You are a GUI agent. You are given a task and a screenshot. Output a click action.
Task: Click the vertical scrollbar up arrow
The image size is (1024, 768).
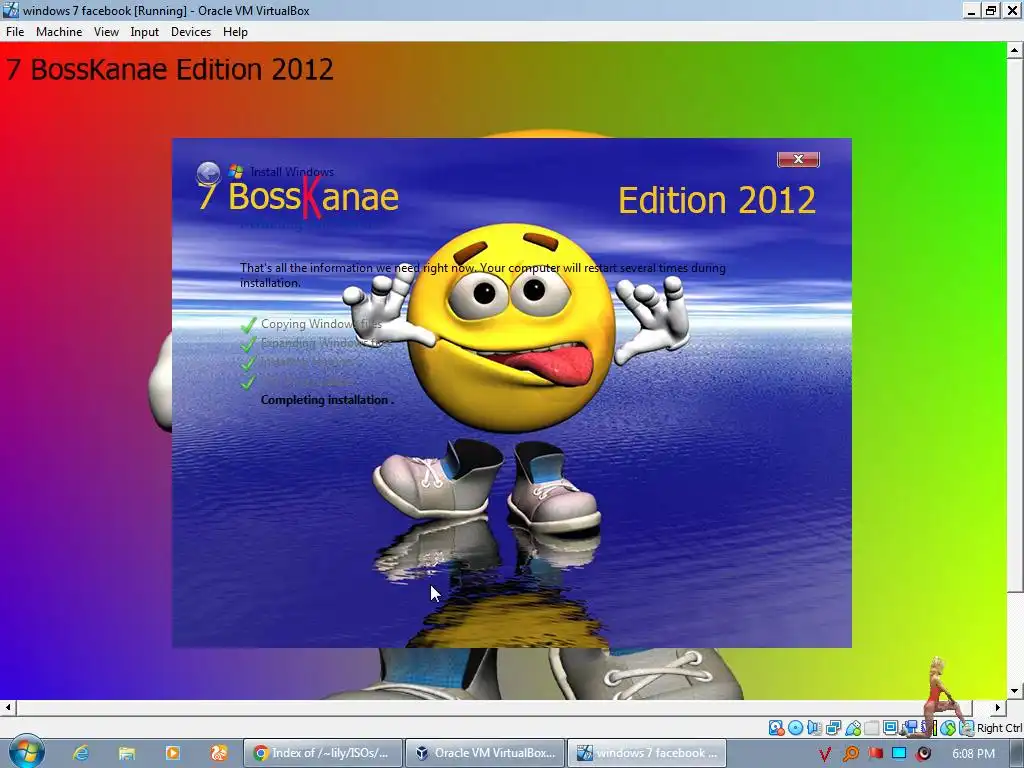(x=1015, y=50)
